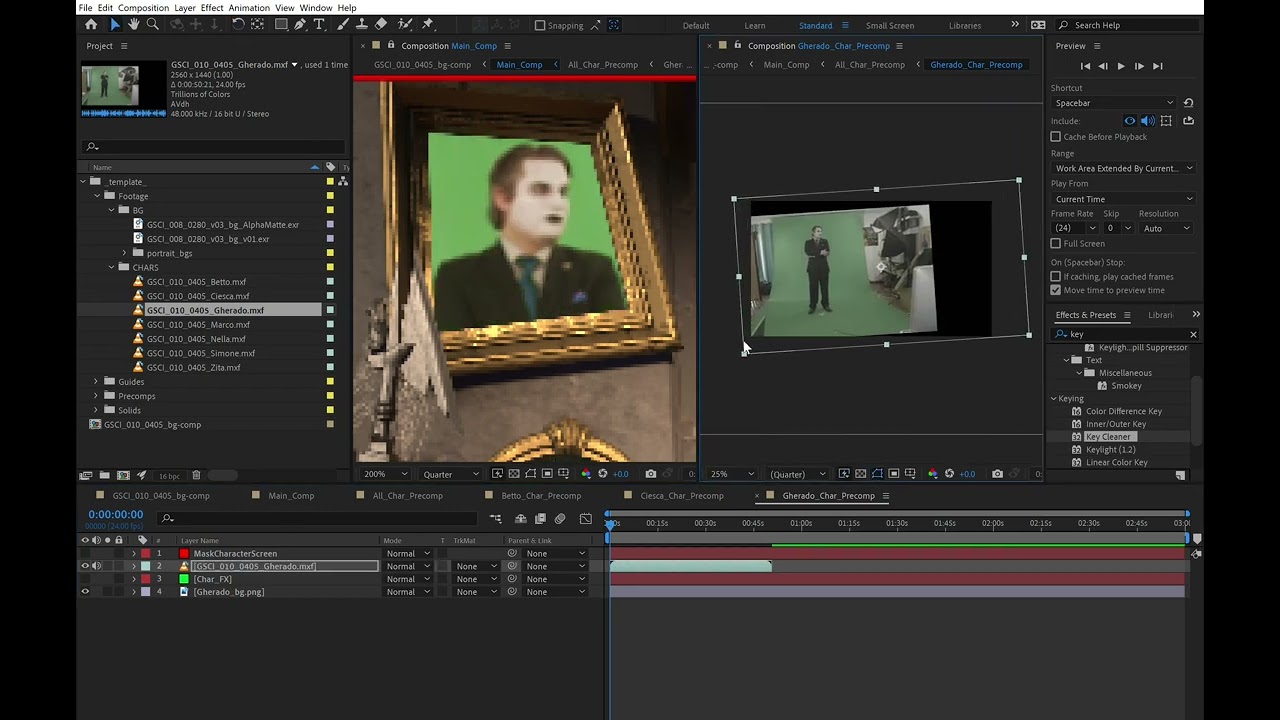Hide the Gherado_bg.png layer

tap(84, 592)
